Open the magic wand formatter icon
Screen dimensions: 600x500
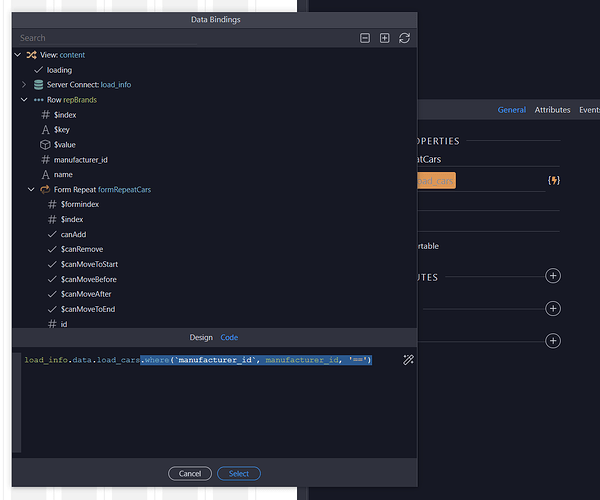[408, 360]
